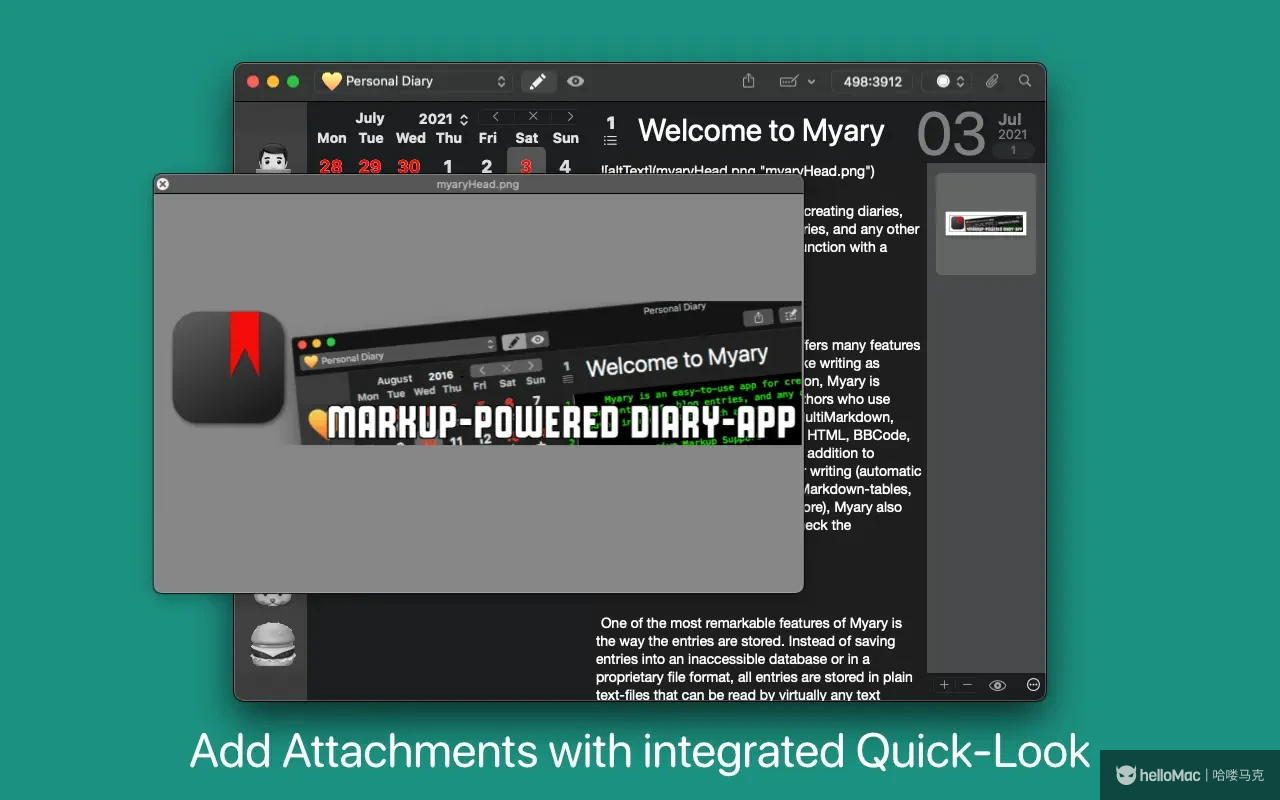
Task: Click the markup format pen-on-box icon
Action: [x=789, y=81]
